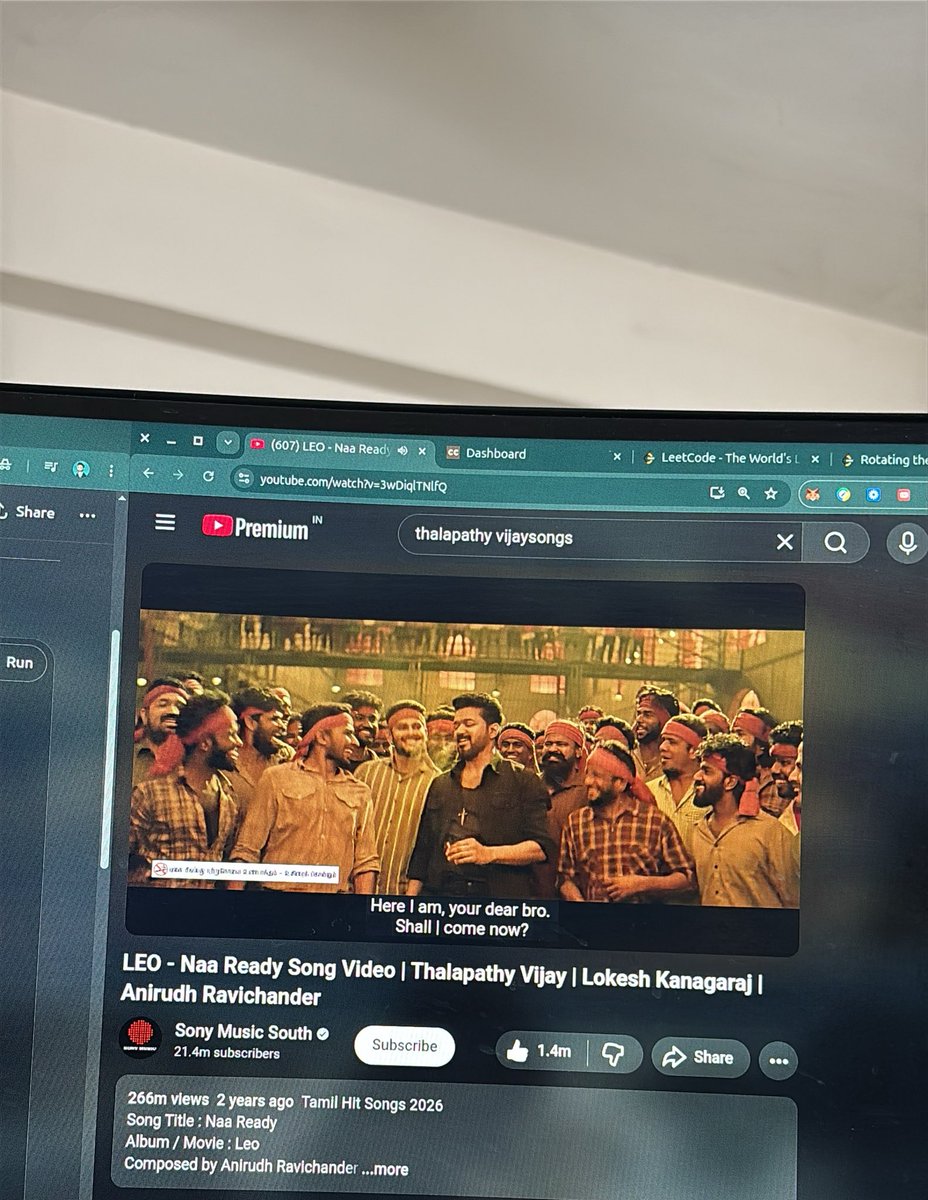Open site info icon in address bar
Image resolution: width=928 pixels, height=1200 pixels.
(x=244, y=479)
